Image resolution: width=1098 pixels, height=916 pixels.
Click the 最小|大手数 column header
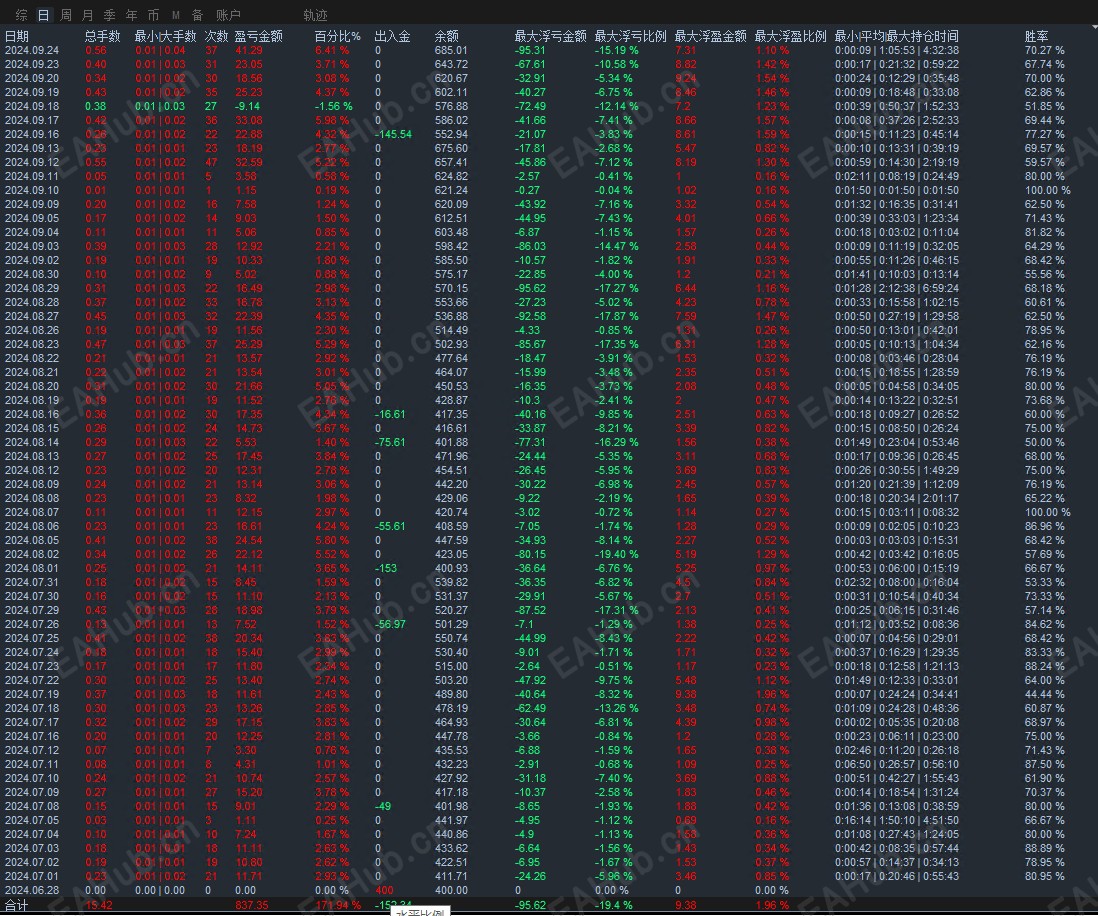coord(165,36)
